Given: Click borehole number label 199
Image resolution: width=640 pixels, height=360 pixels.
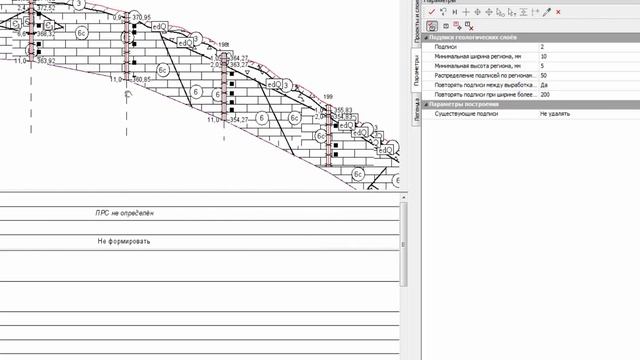Looking at the screenshot, I should 328,97.
